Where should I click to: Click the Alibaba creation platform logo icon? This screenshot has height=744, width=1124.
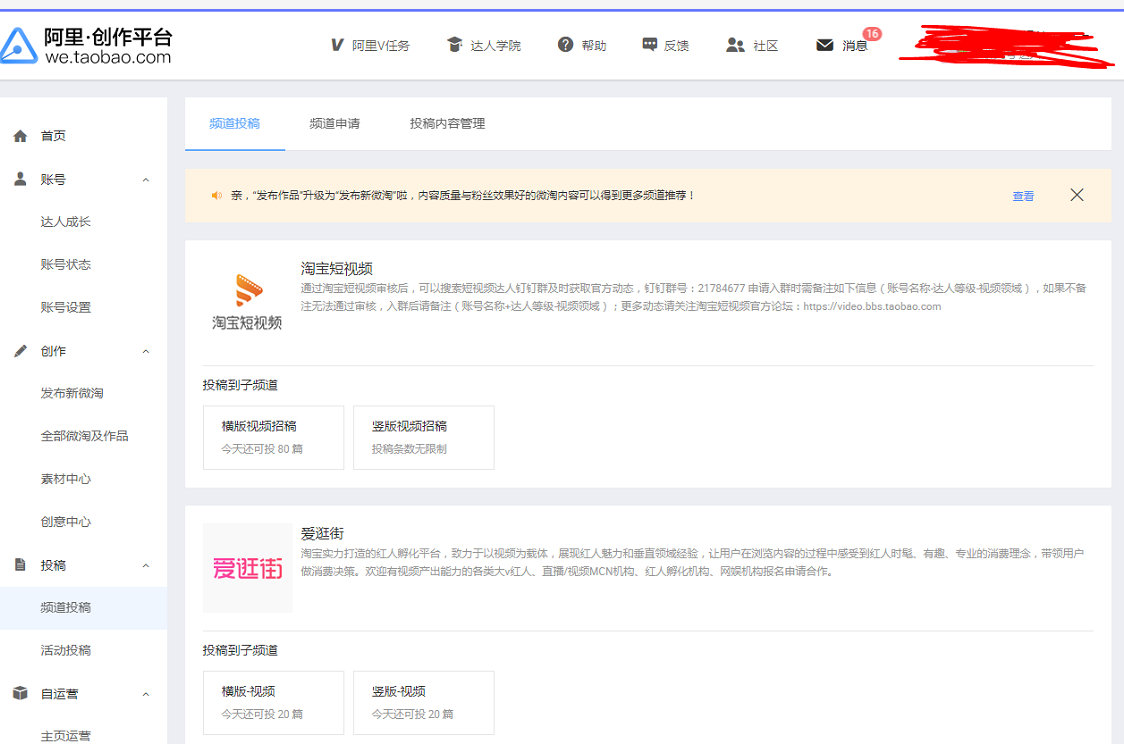19,45
